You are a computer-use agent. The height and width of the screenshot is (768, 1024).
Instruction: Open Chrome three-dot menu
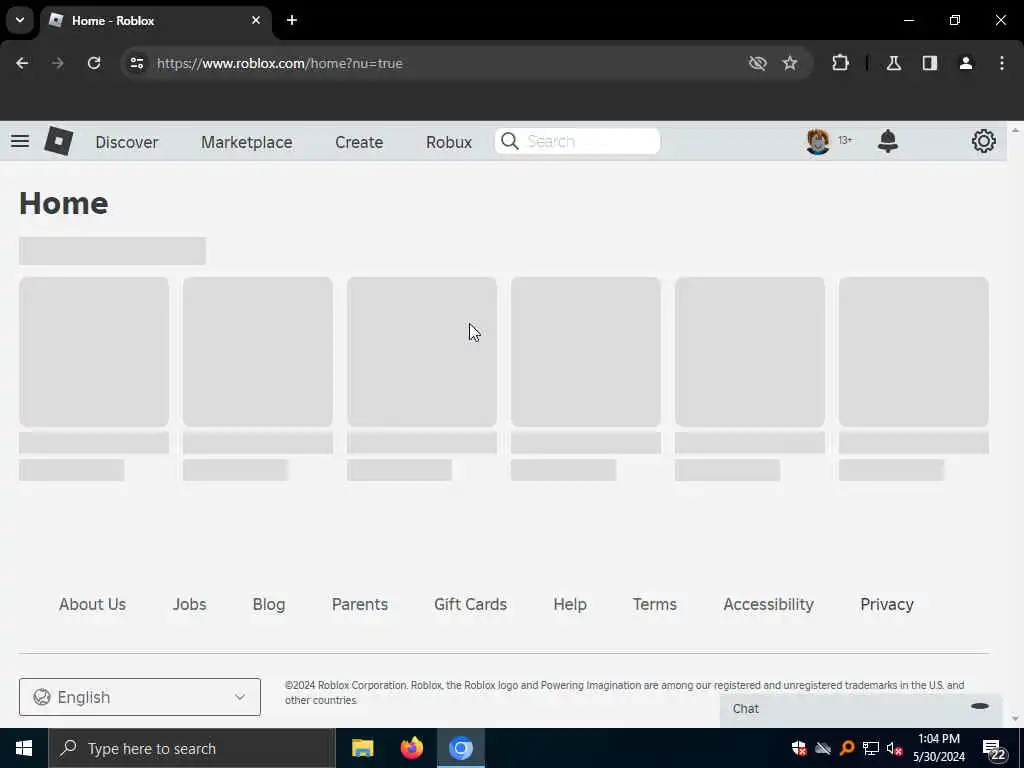click(1002, 63)
